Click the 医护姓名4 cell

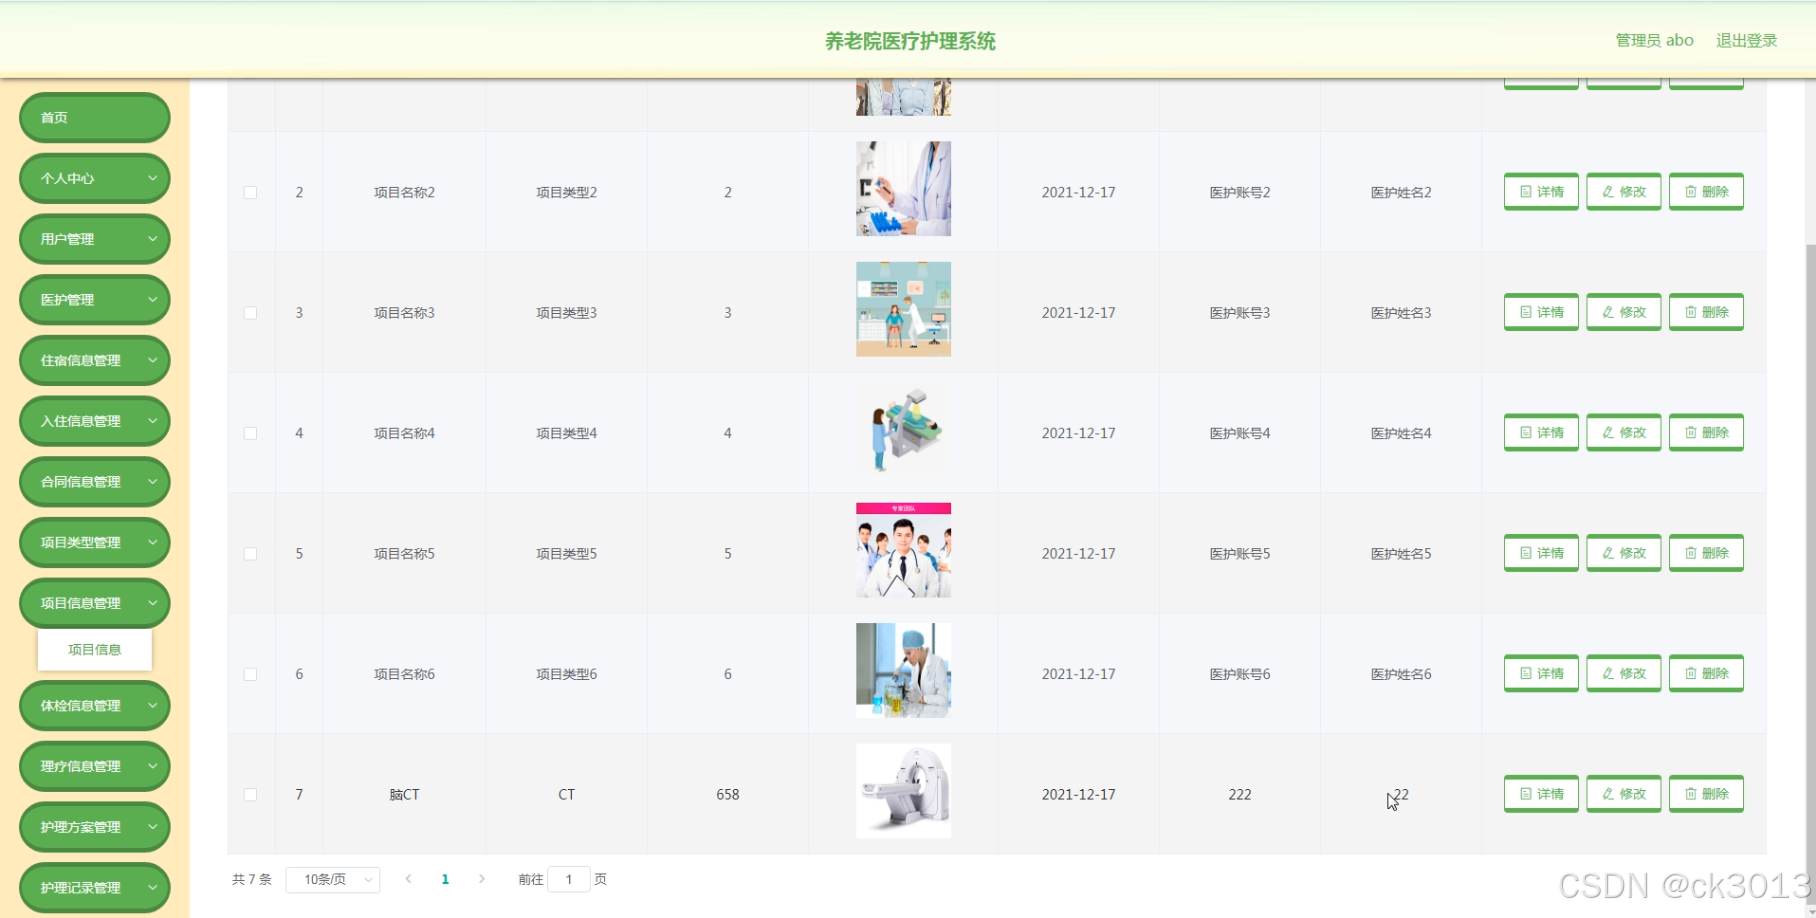[1401, 433]
